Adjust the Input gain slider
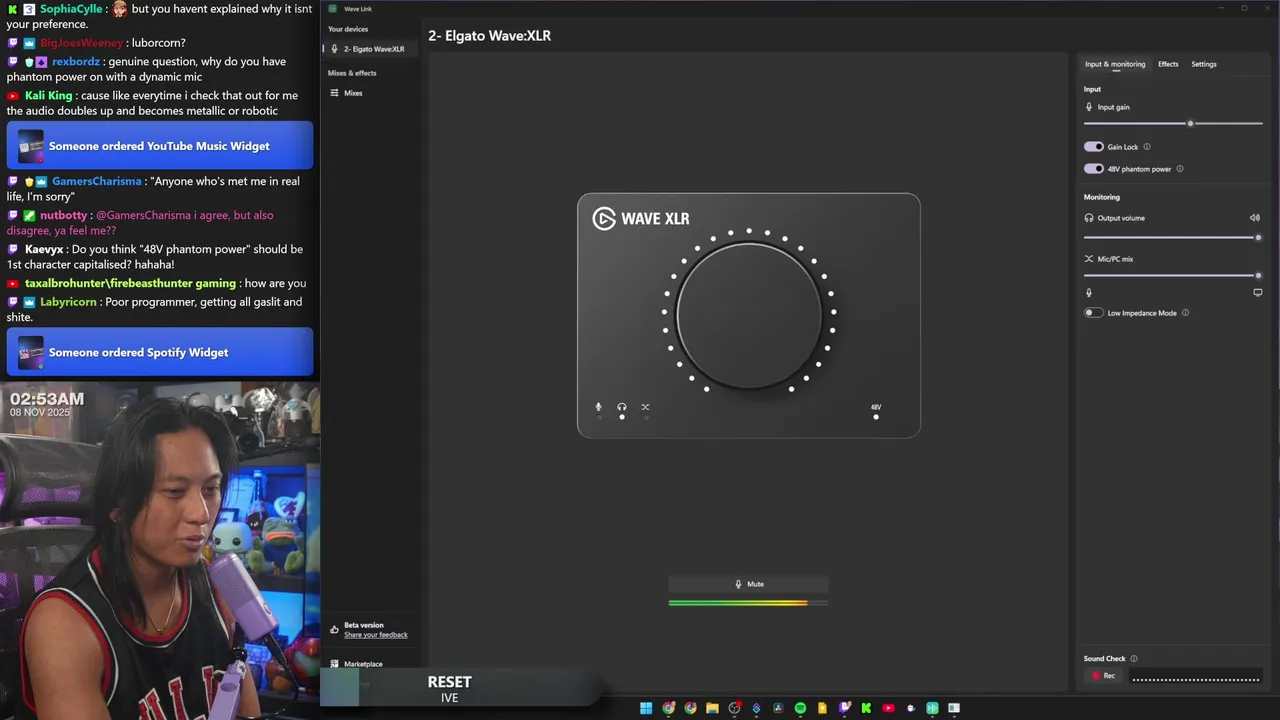 1173,123
